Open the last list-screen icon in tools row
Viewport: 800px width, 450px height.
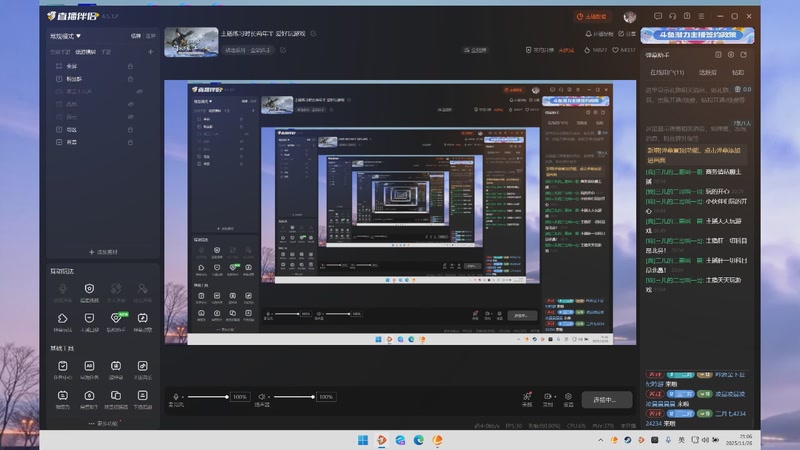pos(142,395)
